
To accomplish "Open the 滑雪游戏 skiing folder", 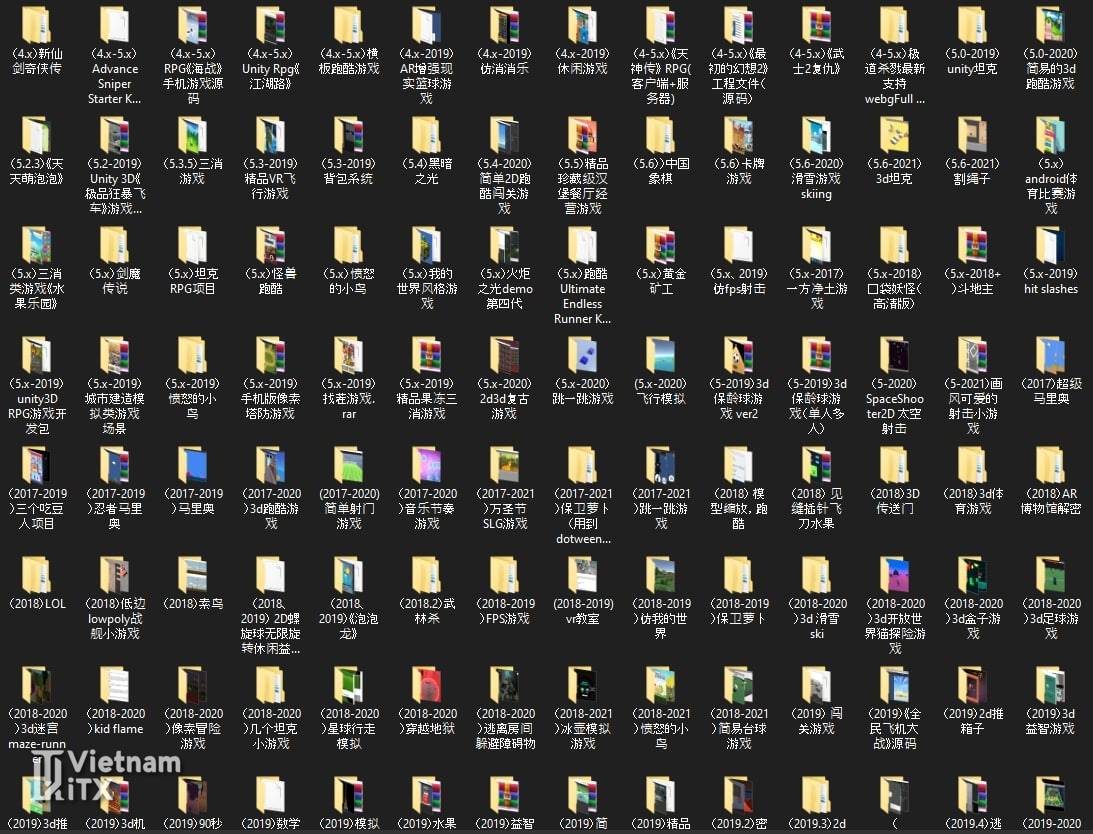I will [x=816, y=136].
